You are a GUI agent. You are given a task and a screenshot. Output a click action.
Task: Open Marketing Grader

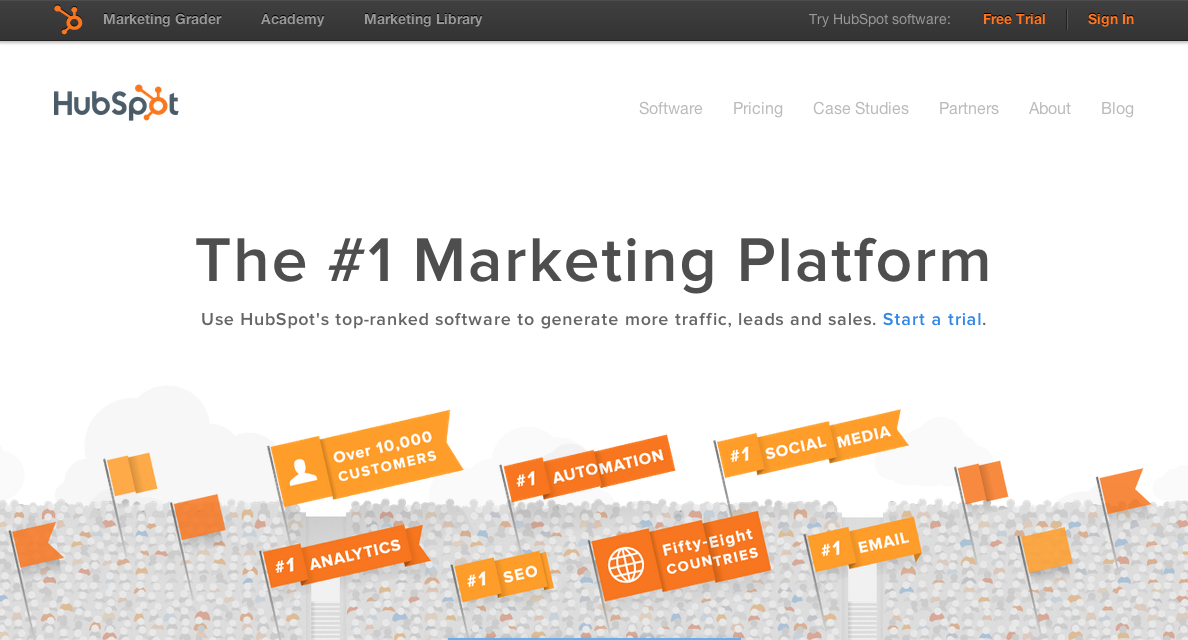(x=162, y=20)
